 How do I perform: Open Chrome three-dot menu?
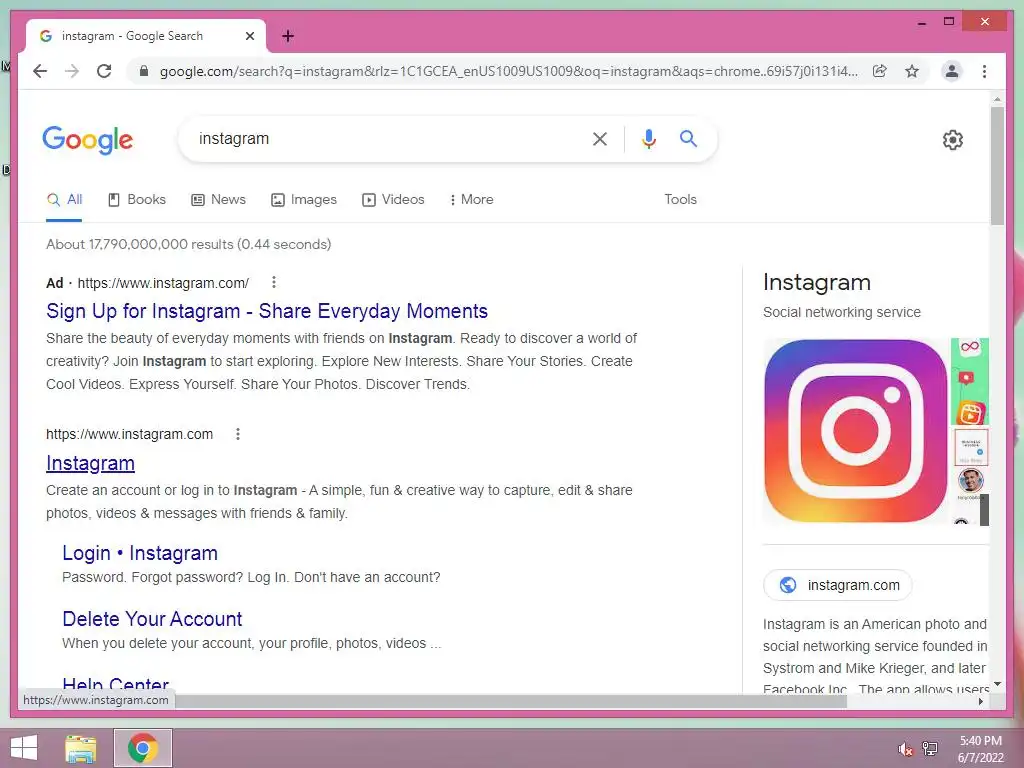984,71
